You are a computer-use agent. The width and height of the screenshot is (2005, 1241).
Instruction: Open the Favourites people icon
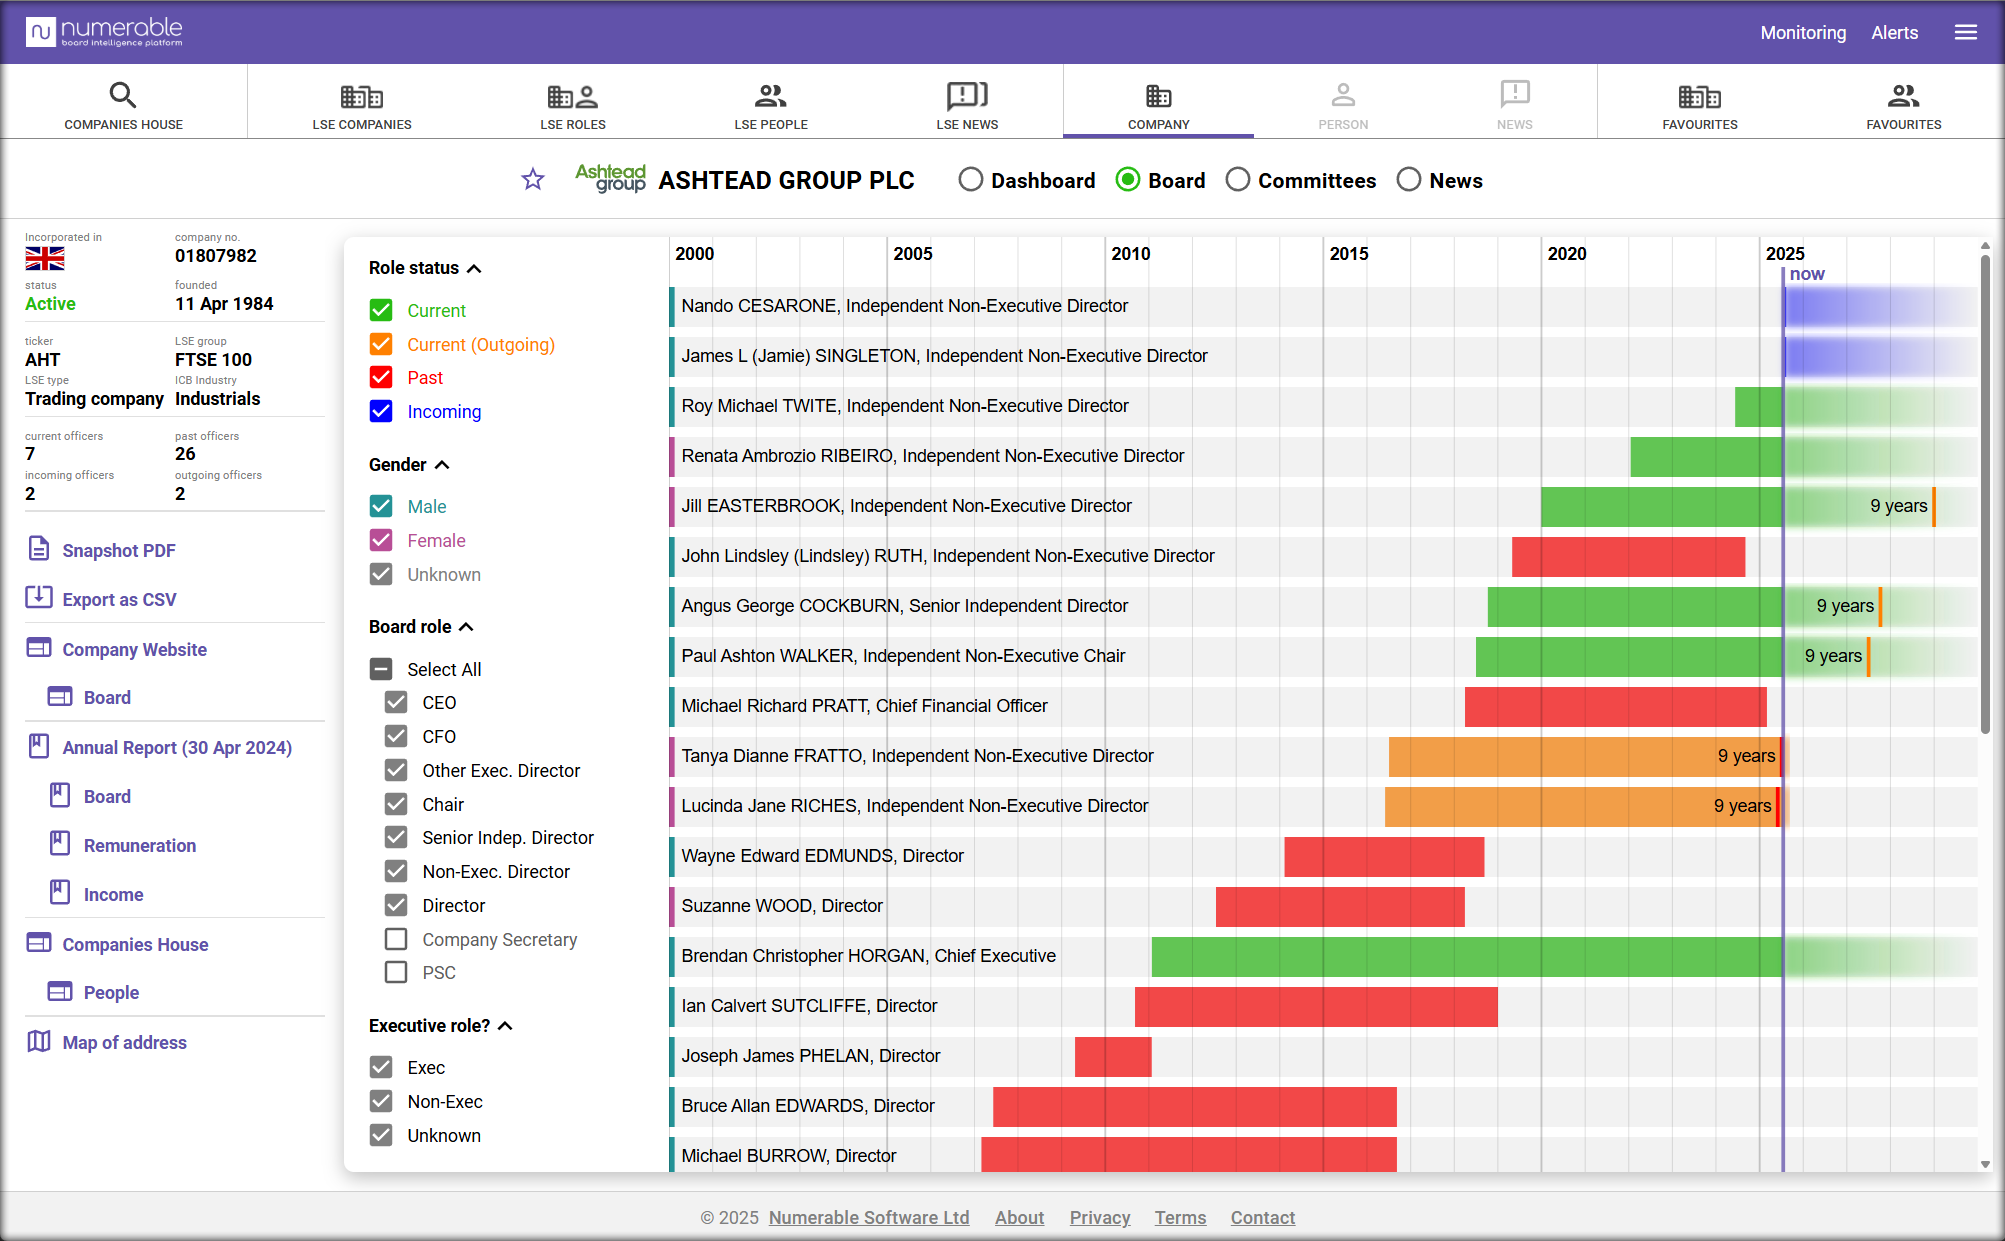coord(1903,96)
